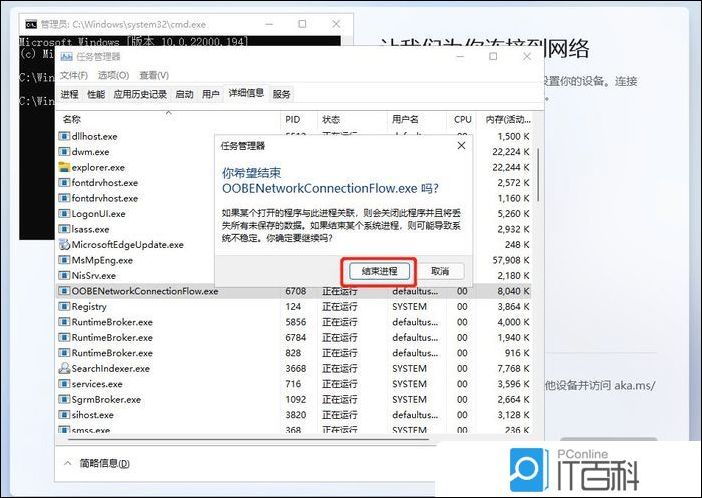The height and width of the screenshot is (498, 702).
Task: Click the 57,908 K memory value
Action: tap(510, 260)
